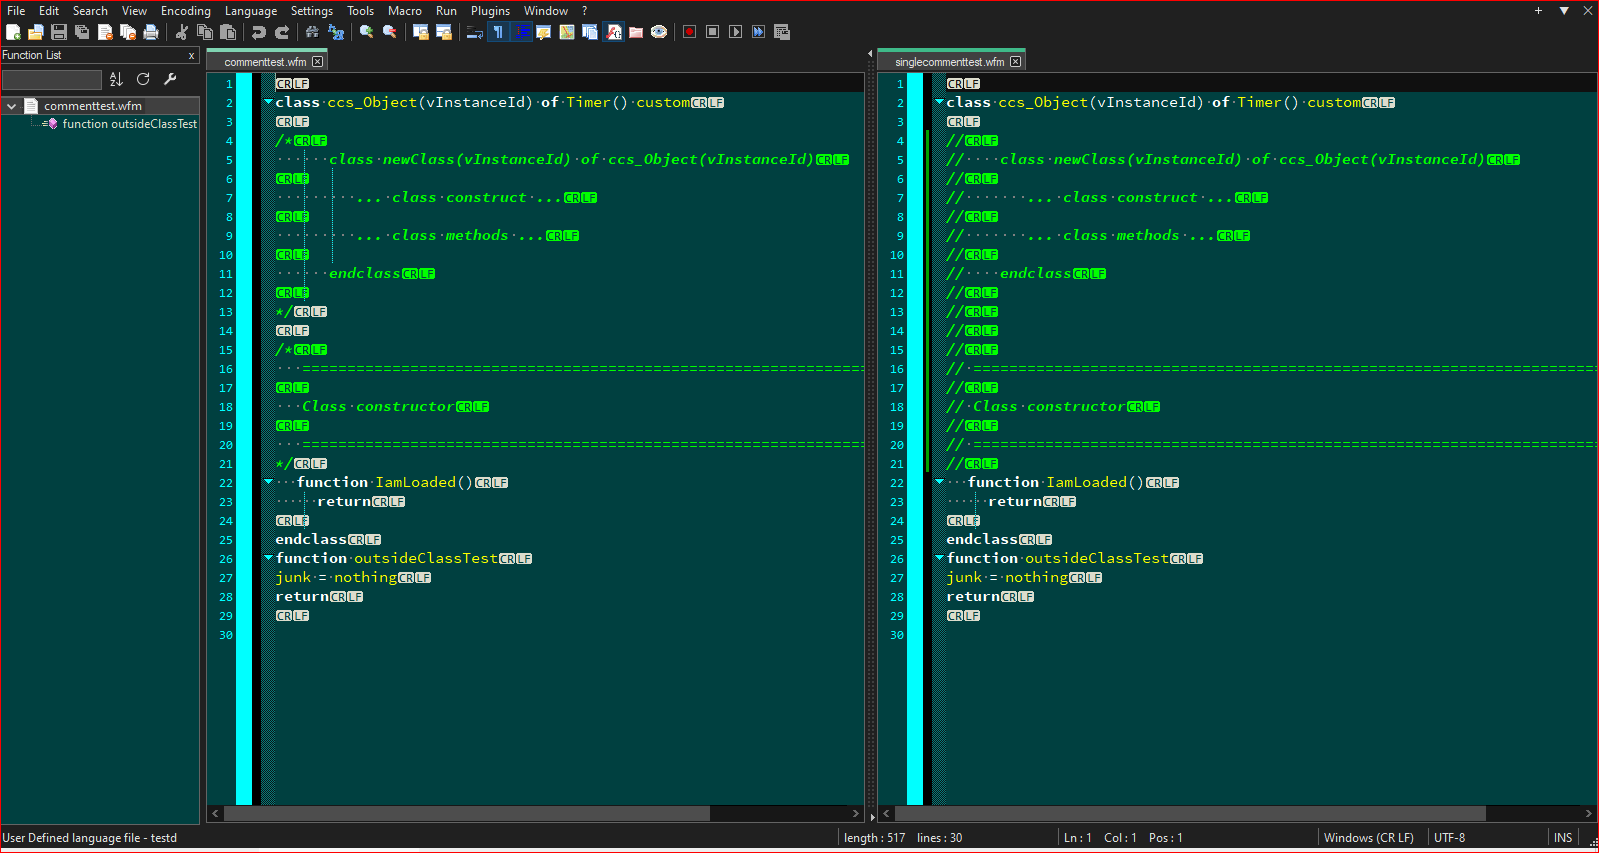Collapse class fold on line 2, left pane
The image size is (1599, 853).
268,102
